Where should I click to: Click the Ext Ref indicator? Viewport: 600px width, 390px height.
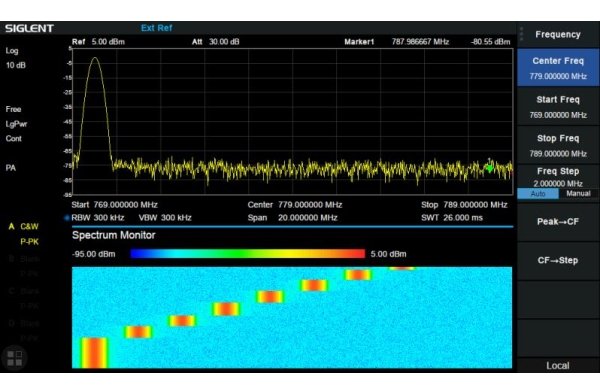click(157, 28)
